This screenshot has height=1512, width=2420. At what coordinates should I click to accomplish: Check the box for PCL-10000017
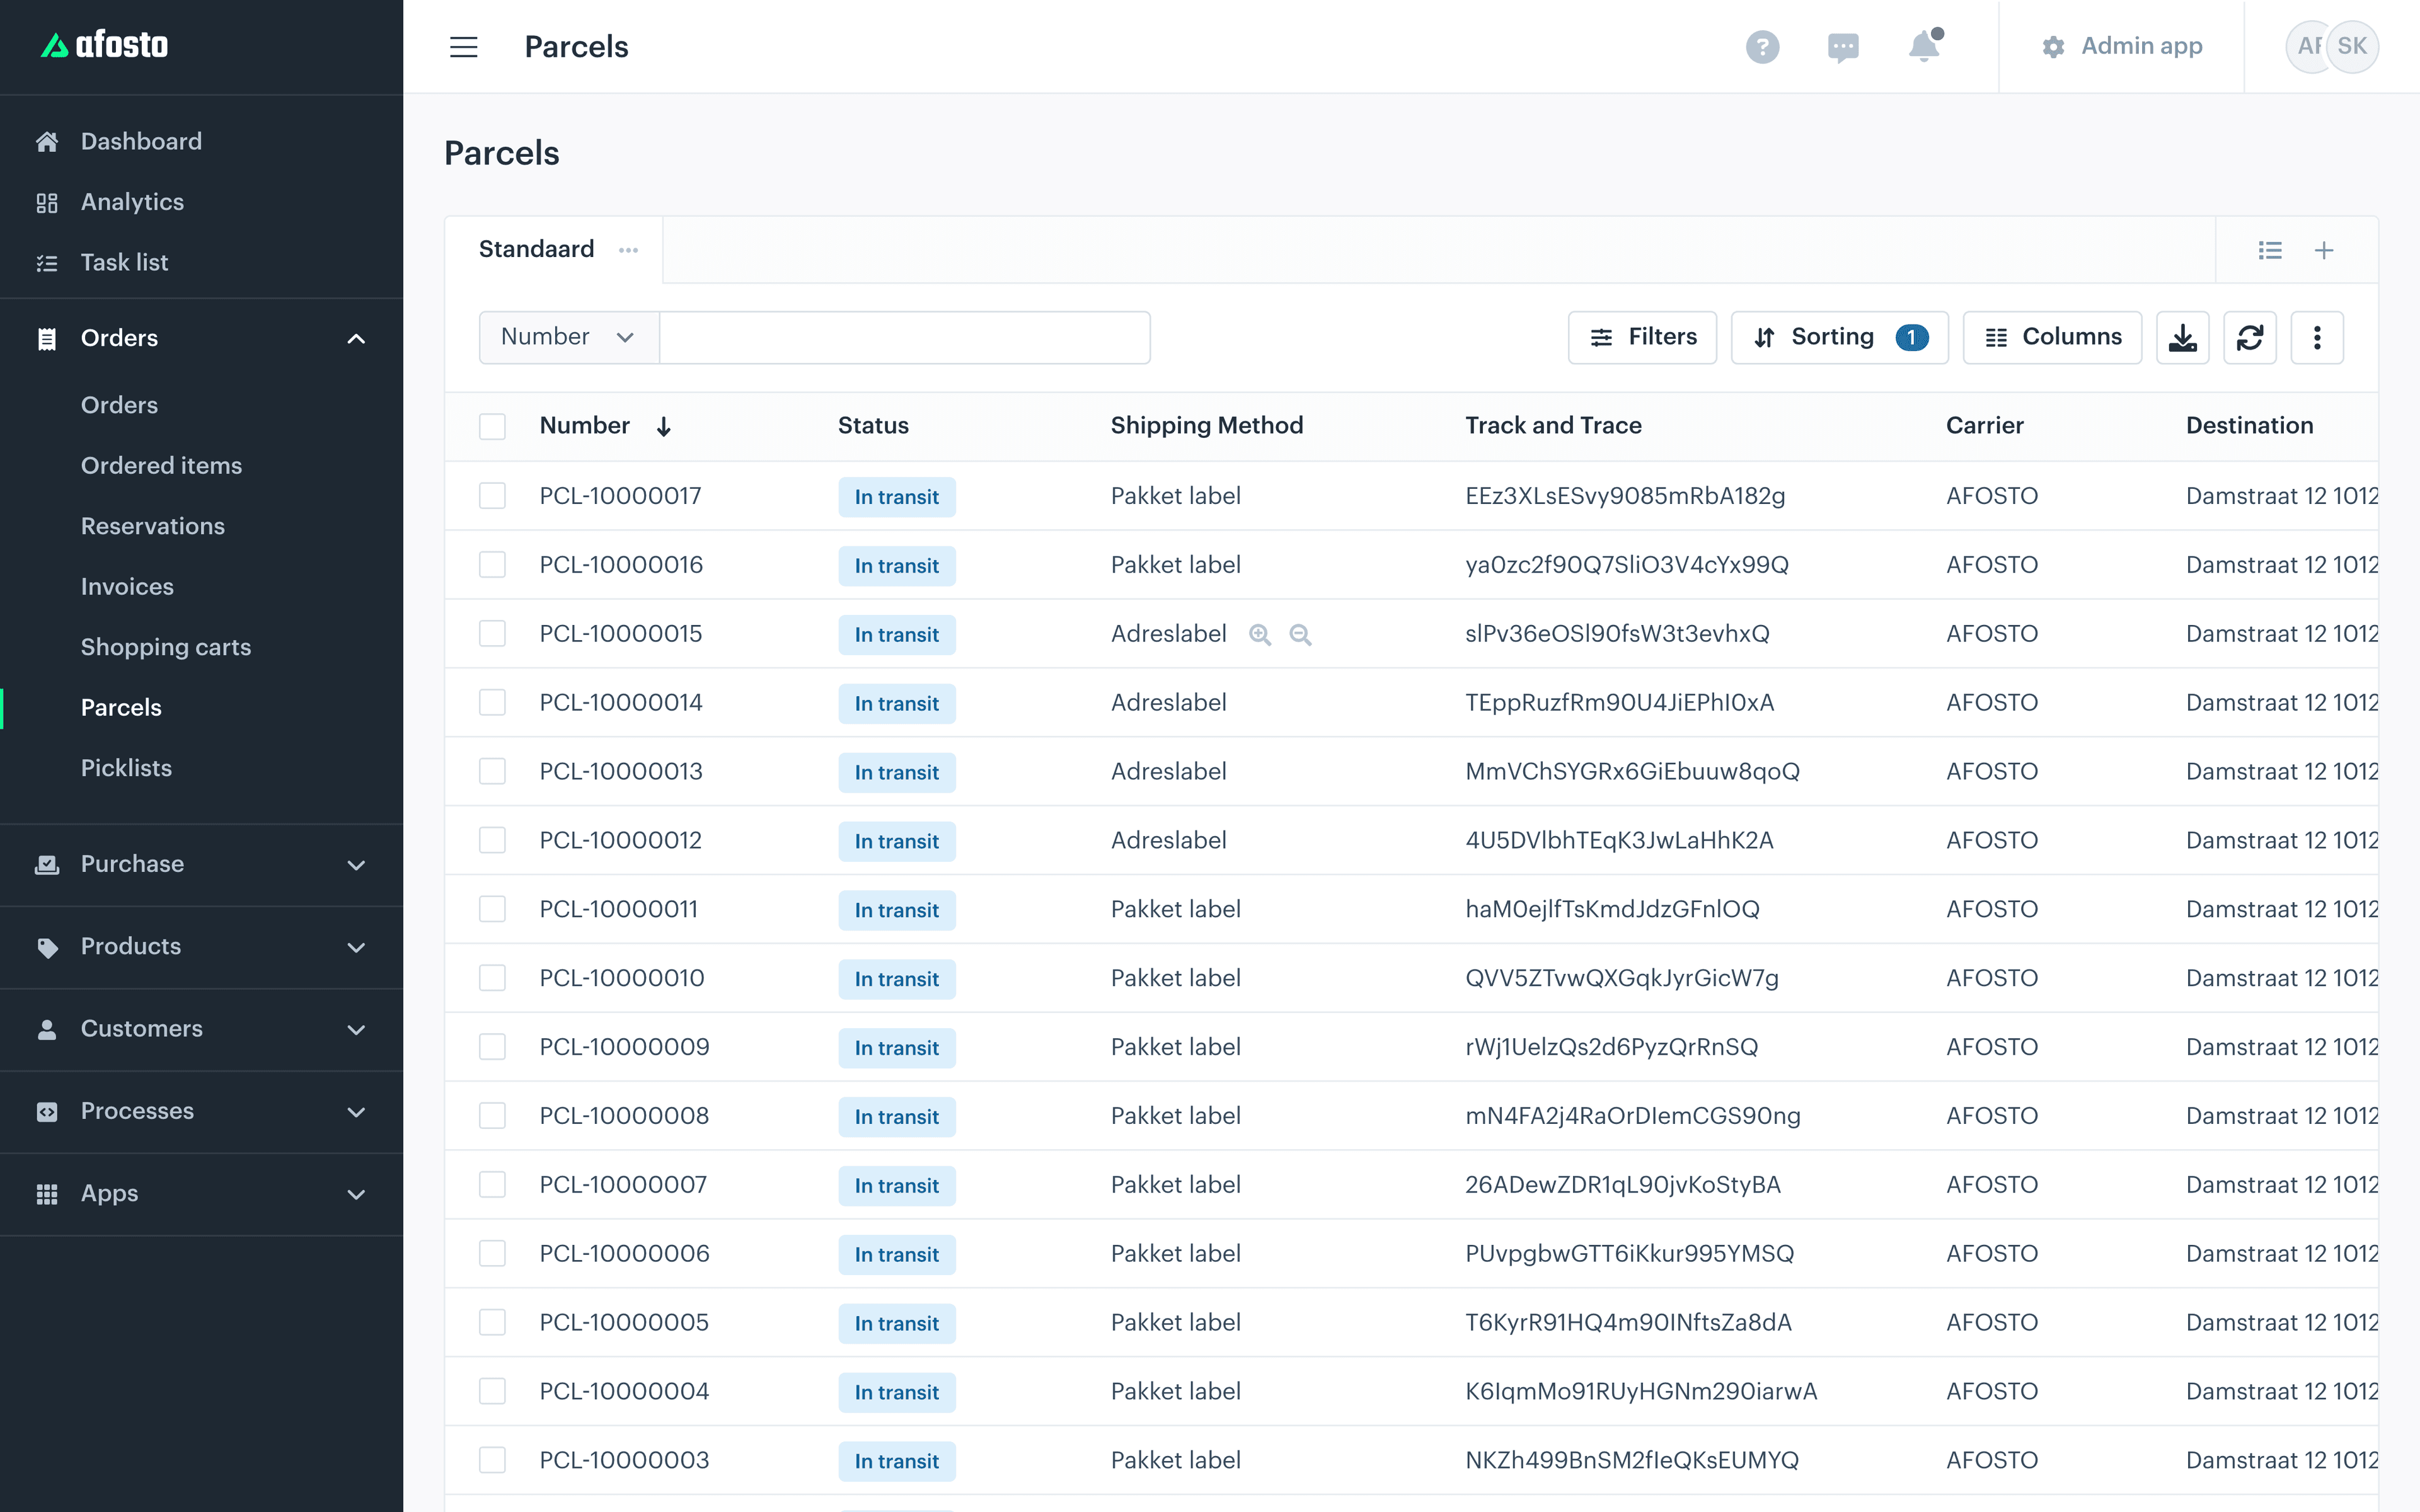pos(492,496)
